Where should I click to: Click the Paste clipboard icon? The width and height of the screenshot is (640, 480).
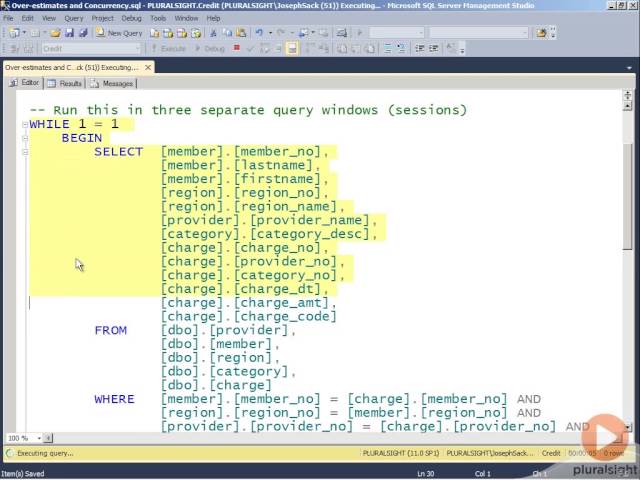click(x=241, y=33)
